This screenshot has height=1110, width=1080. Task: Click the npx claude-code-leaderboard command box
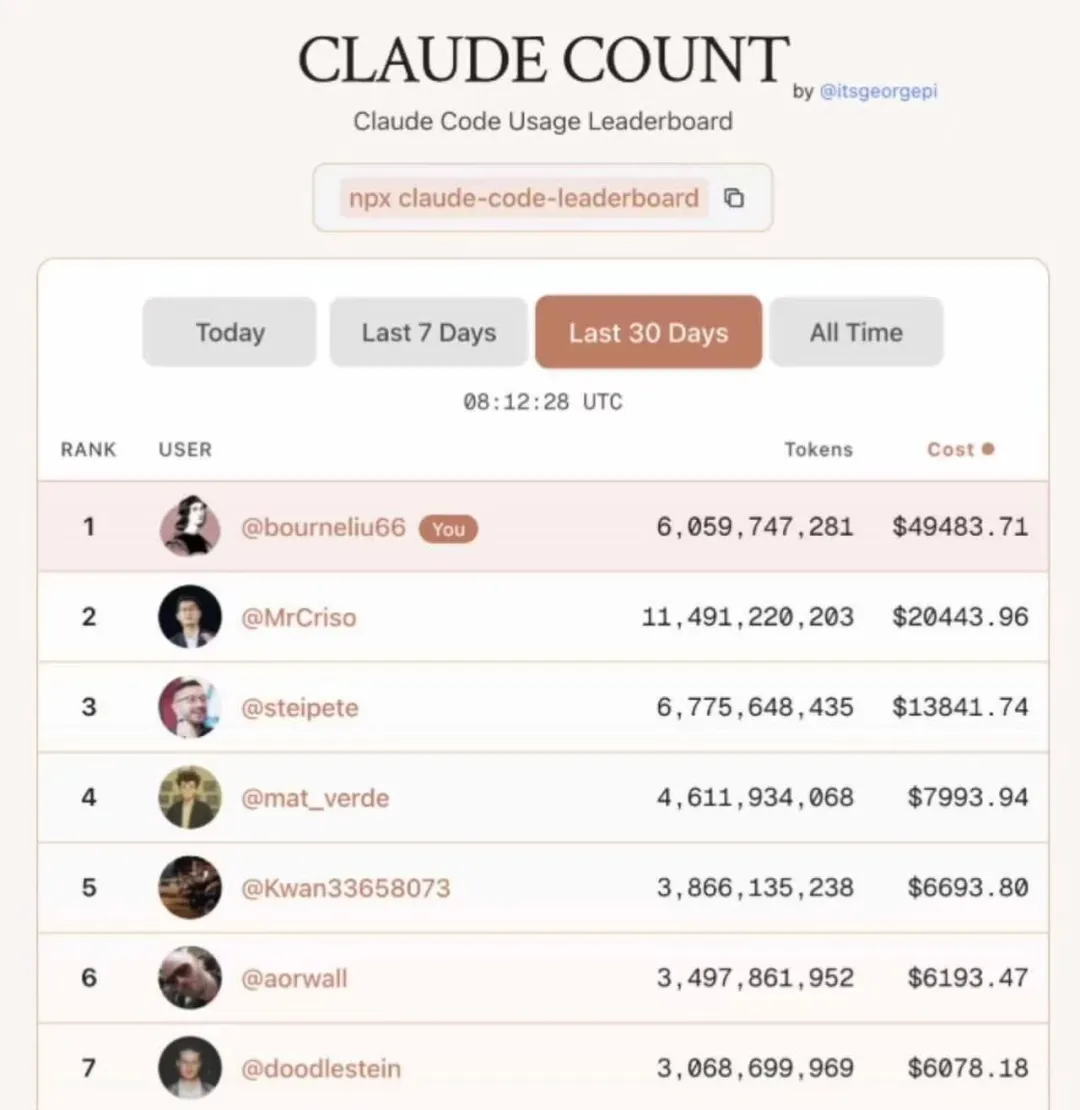[x=523, y=198]
